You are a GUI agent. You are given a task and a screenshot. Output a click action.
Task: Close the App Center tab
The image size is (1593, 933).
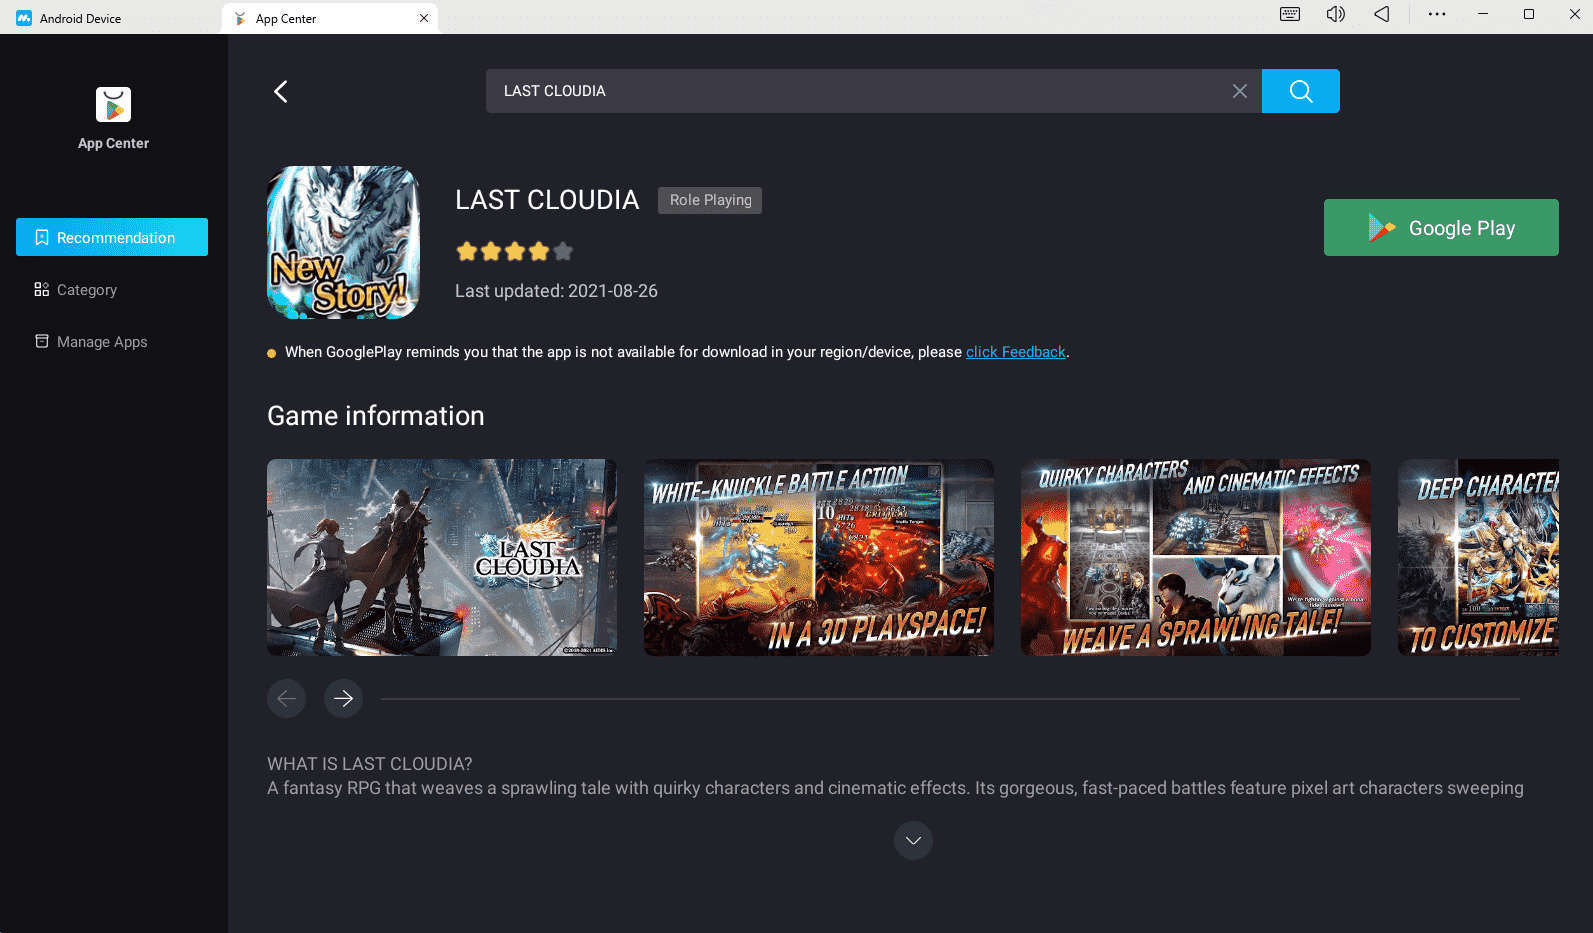[x=424, y=18]
